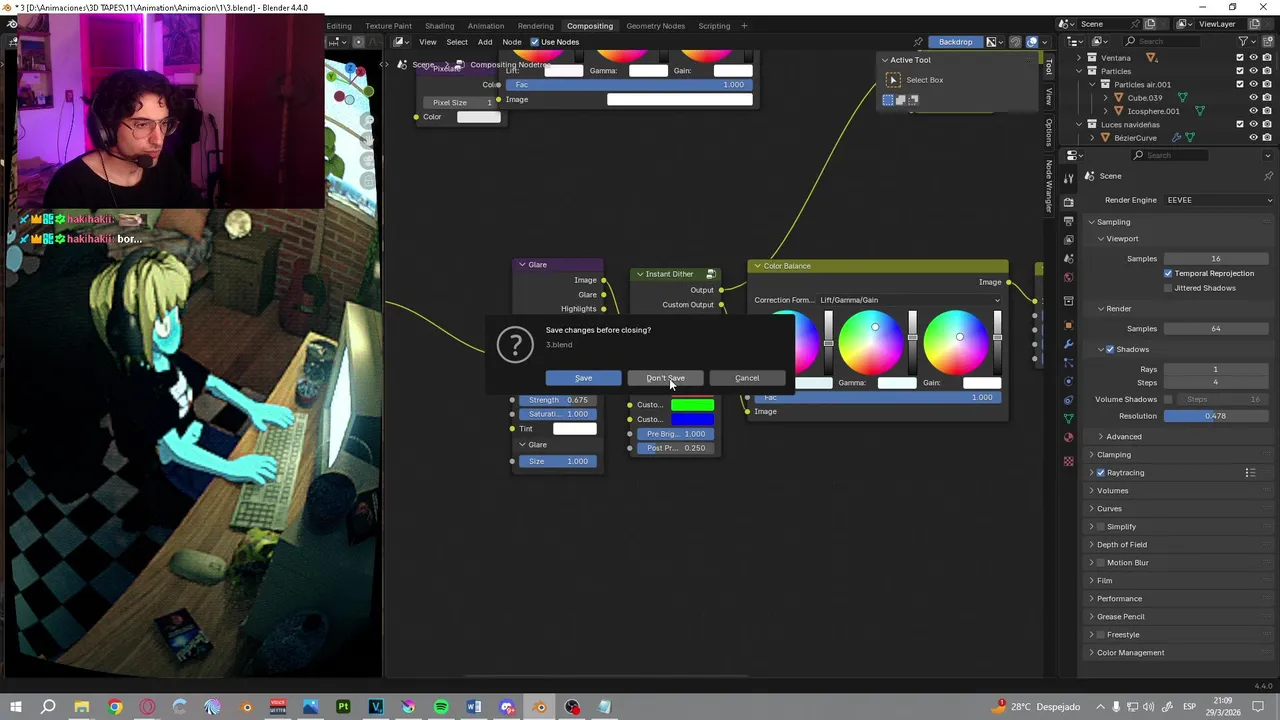
Task: Click the Gain color wheel
Action: pyautogui.click(x=958, y=342)
